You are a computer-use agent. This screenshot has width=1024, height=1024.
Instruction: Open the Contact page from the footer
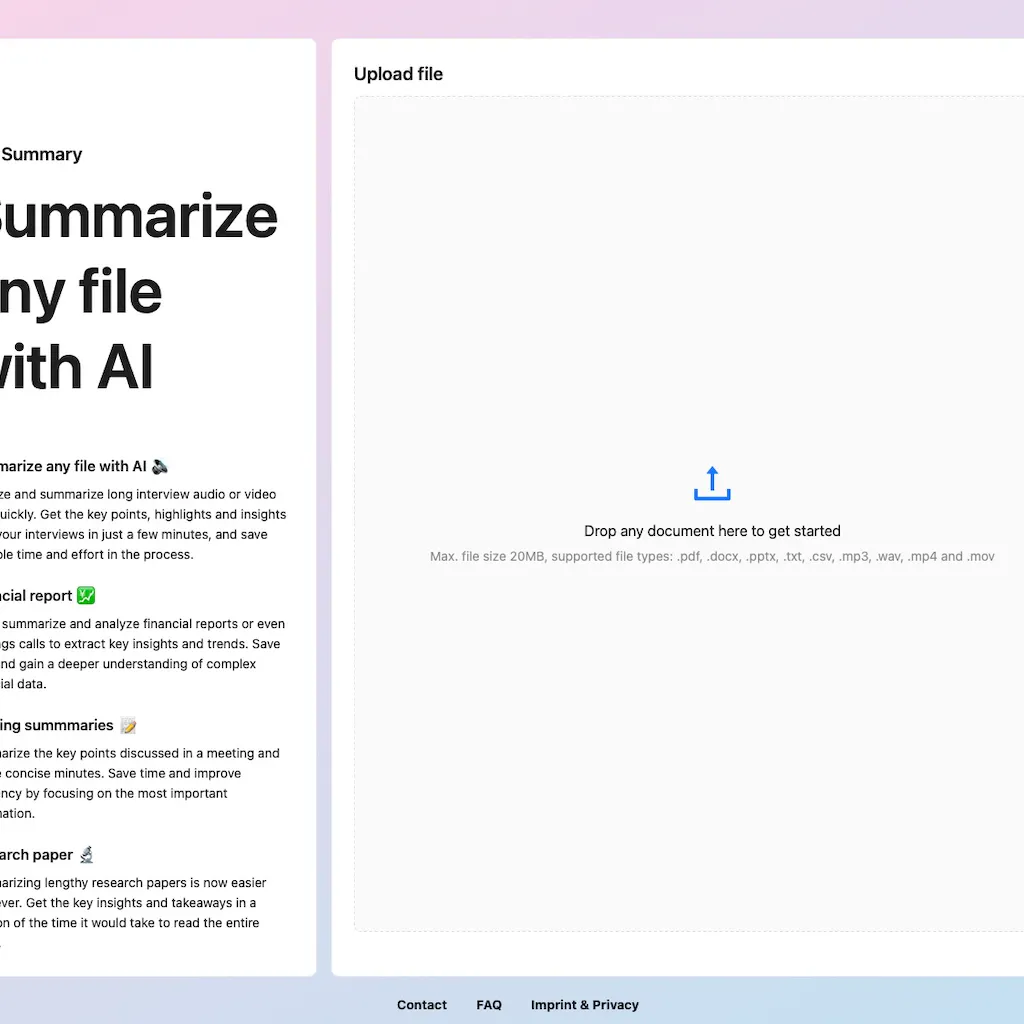coord(421,1005)
